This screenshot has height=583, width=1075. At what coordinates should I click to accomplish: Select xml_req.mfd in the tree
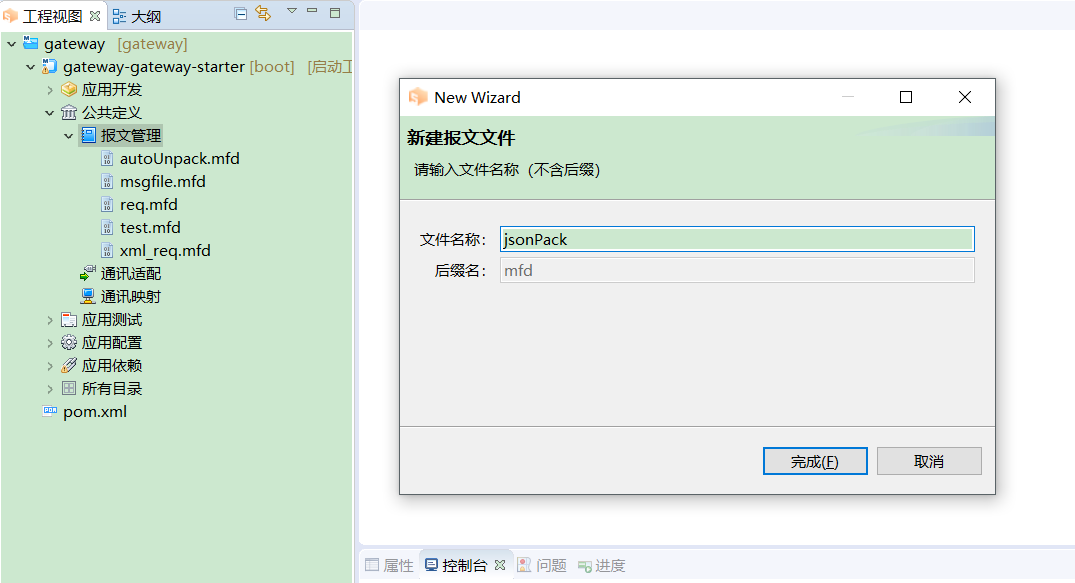[x=165, y=251]
